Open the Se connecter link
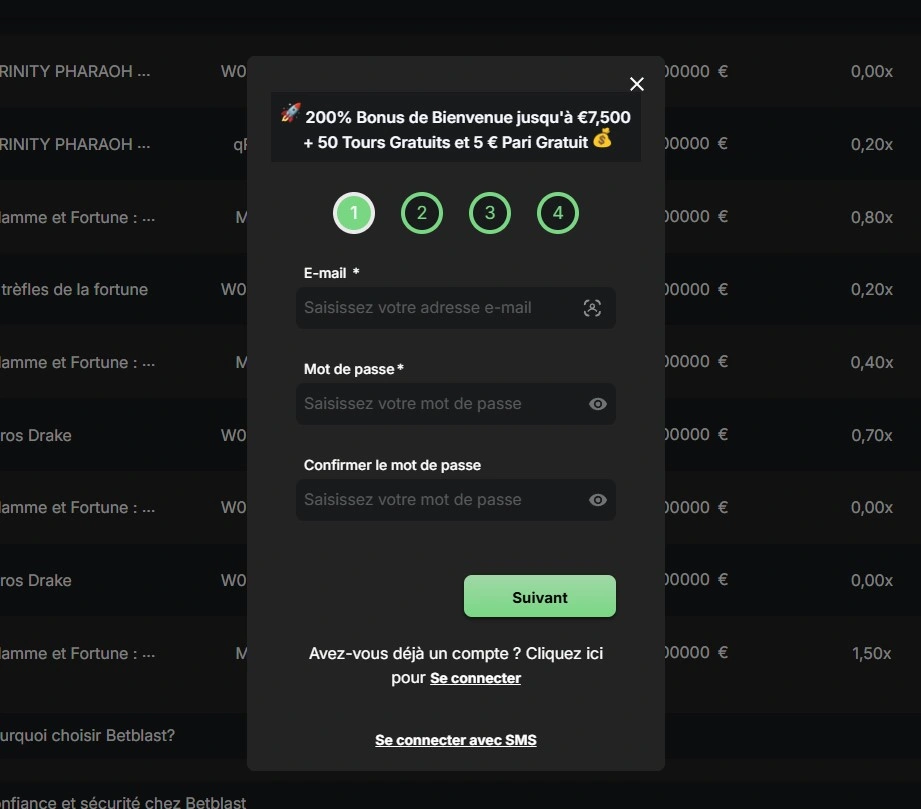Viewport: 921px width, 809px height. click(x=475, y=678)
